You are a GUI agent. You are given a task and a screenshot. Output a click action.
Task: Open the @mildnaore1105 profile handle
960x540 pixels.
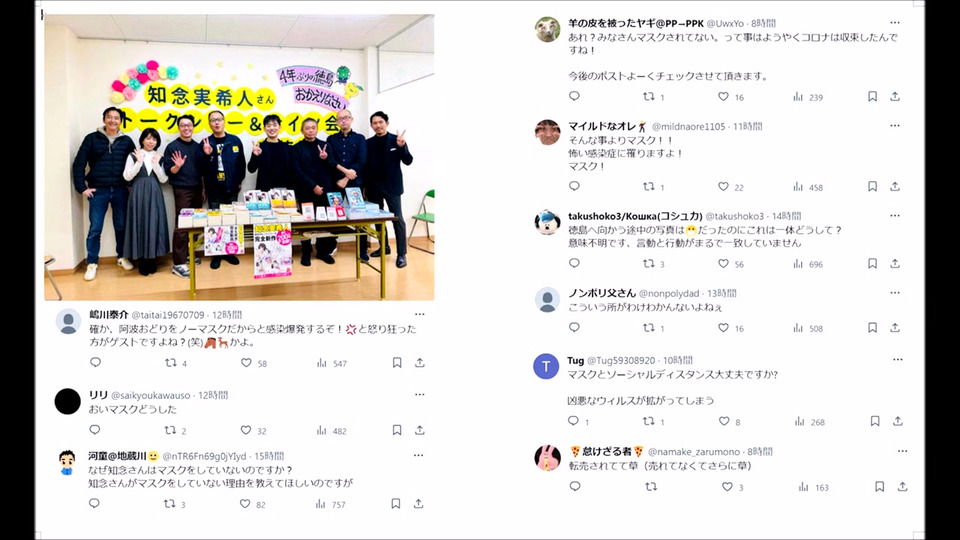pyautogui.click(x=688, y=127)
